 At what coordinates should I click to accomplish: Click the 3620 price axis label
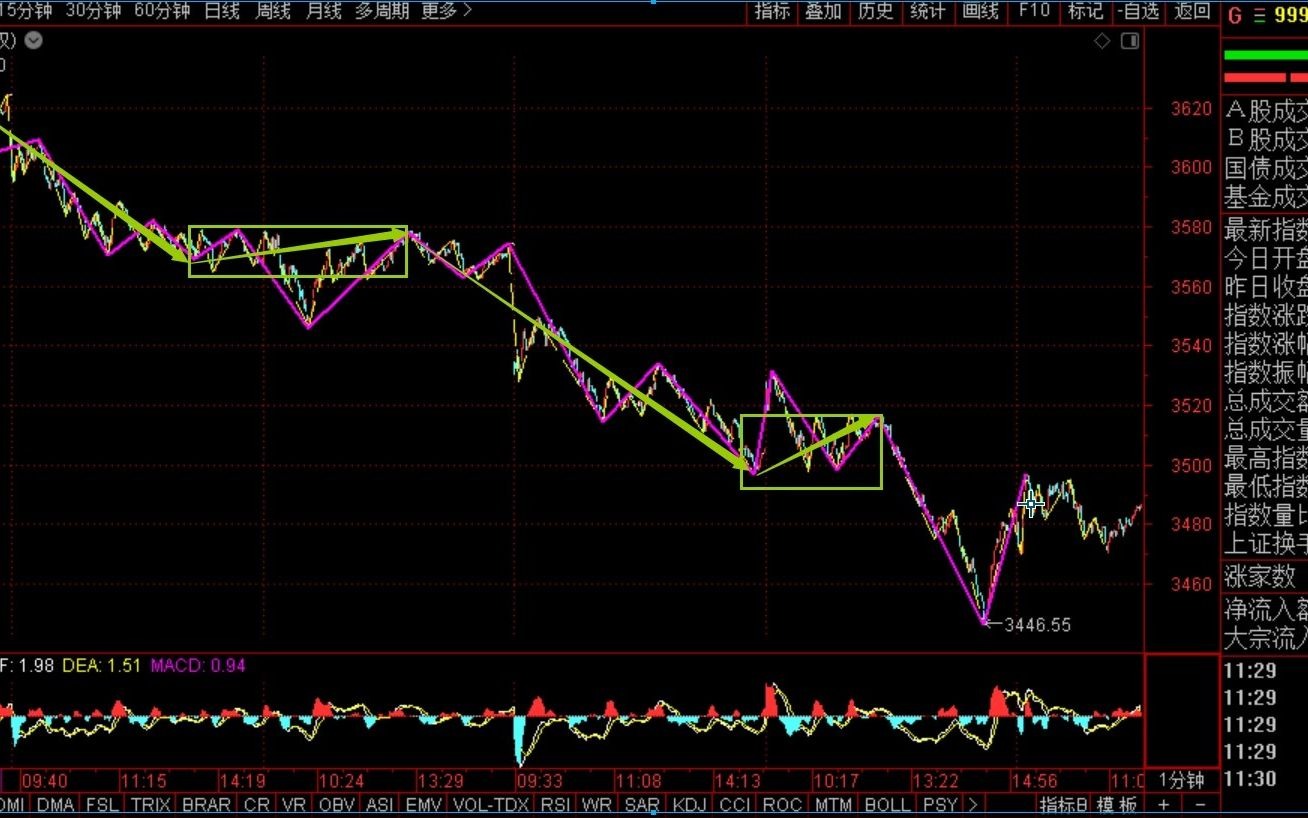tap(1190, 108)
